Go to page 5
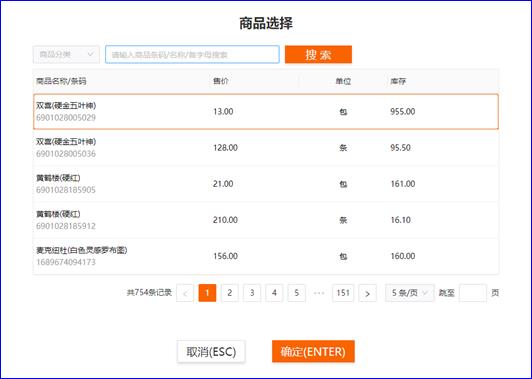The width and height of the screenshot is (532, 379). tap(296, 293)
